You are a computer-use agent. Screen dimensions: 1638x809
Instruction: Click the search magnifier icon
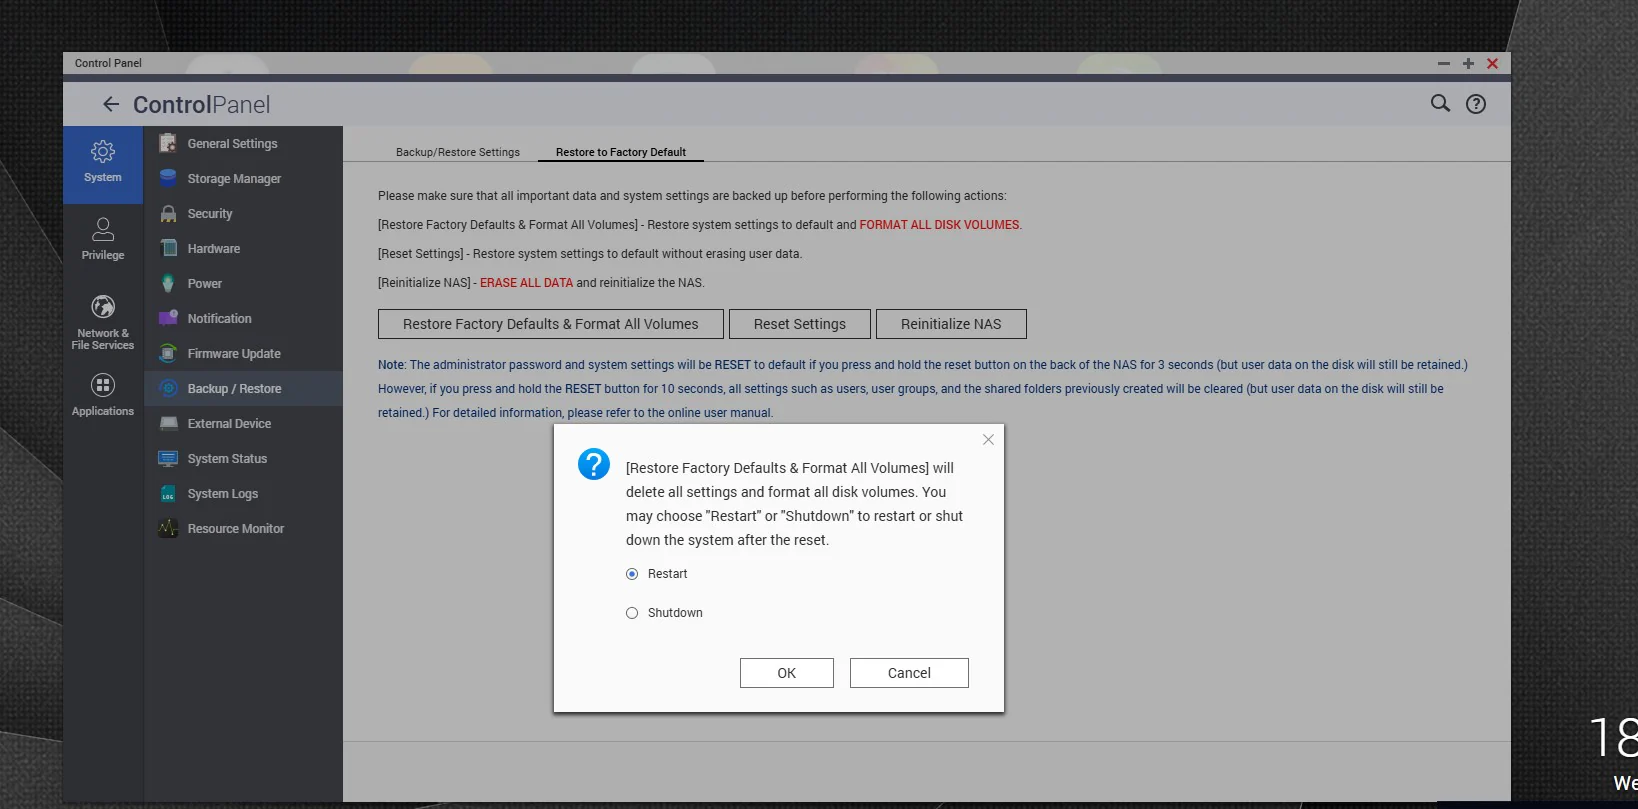1440,103
